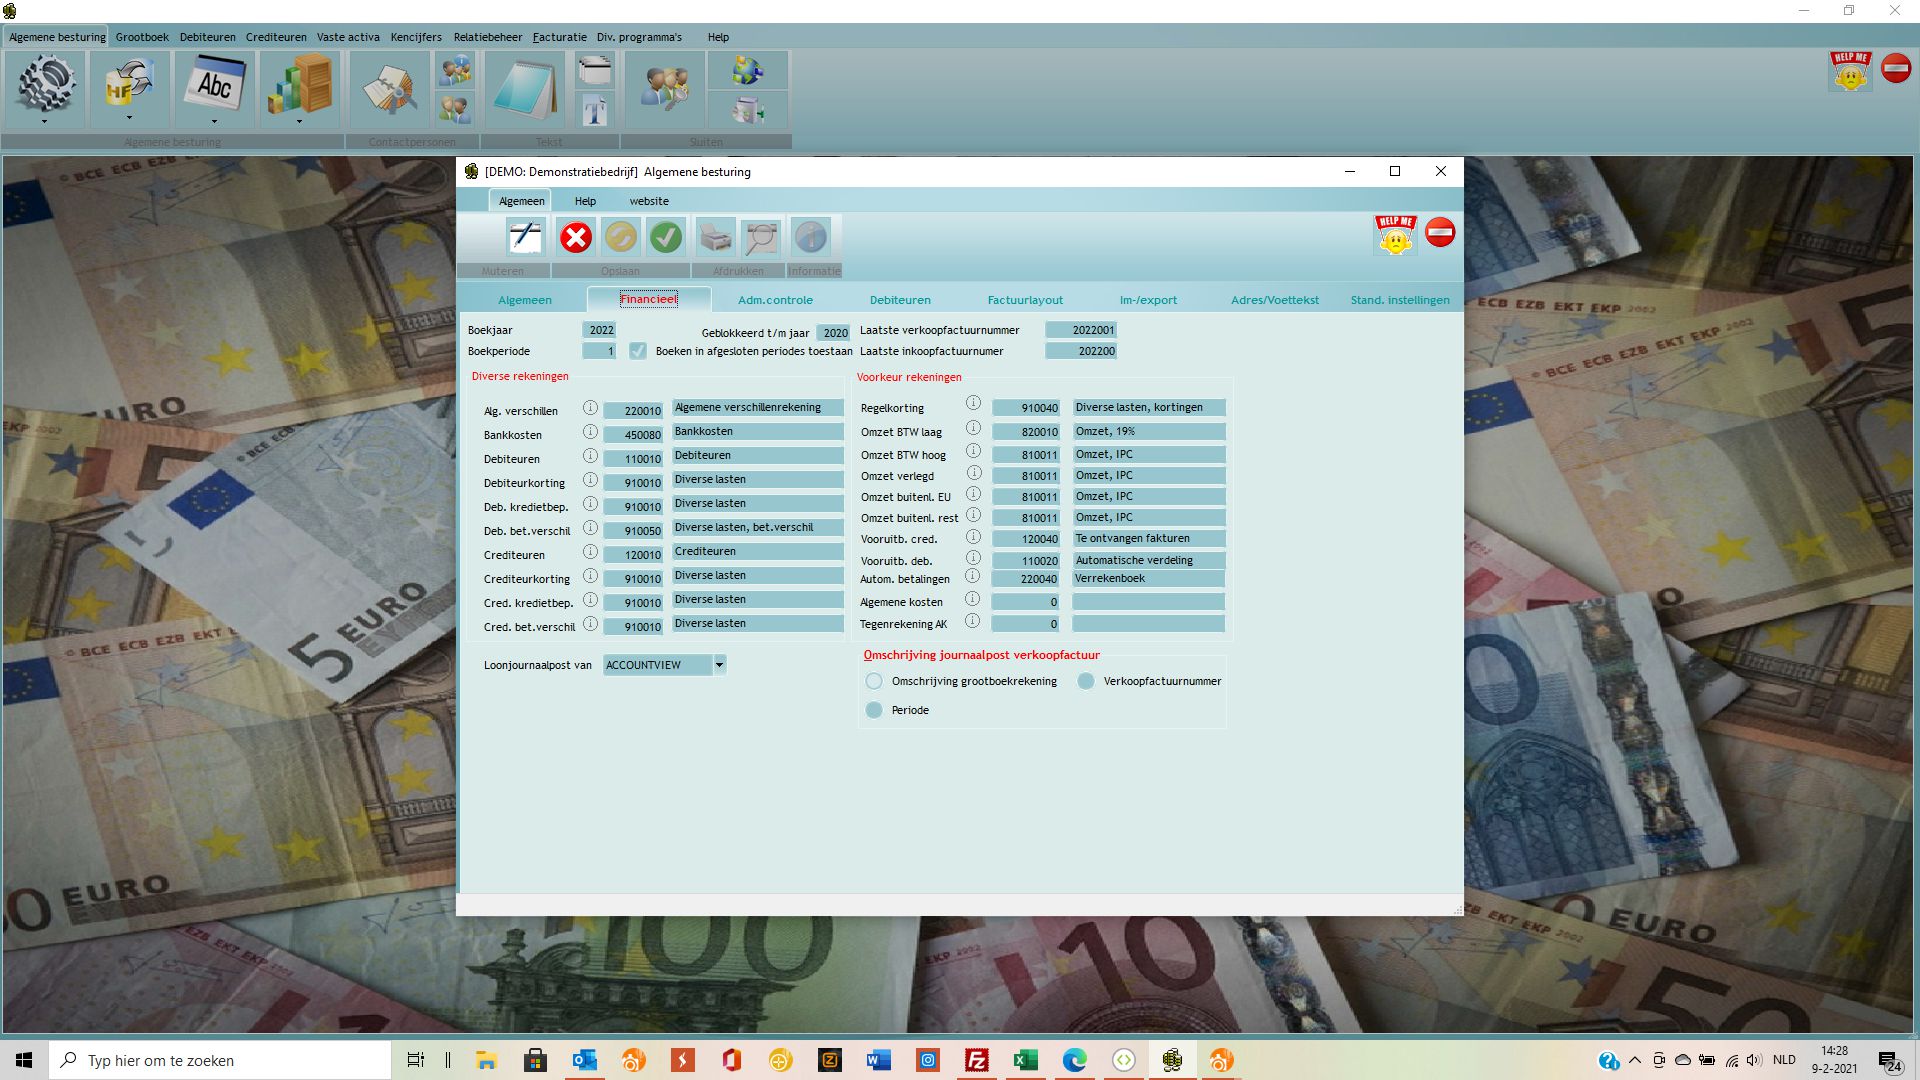Click the printer Afdrukken icon
1920x1080 pixels.
tap(716, 237)
